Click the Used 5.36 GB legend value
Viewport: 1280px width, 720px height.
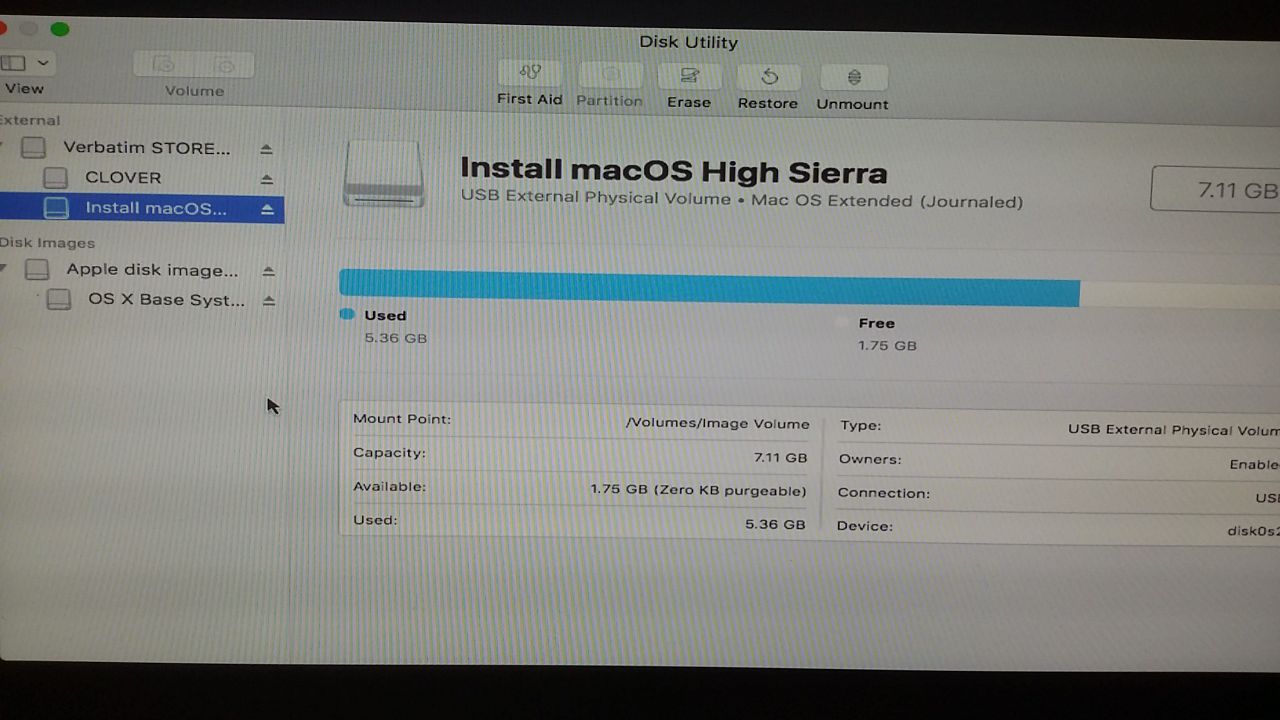396,338
